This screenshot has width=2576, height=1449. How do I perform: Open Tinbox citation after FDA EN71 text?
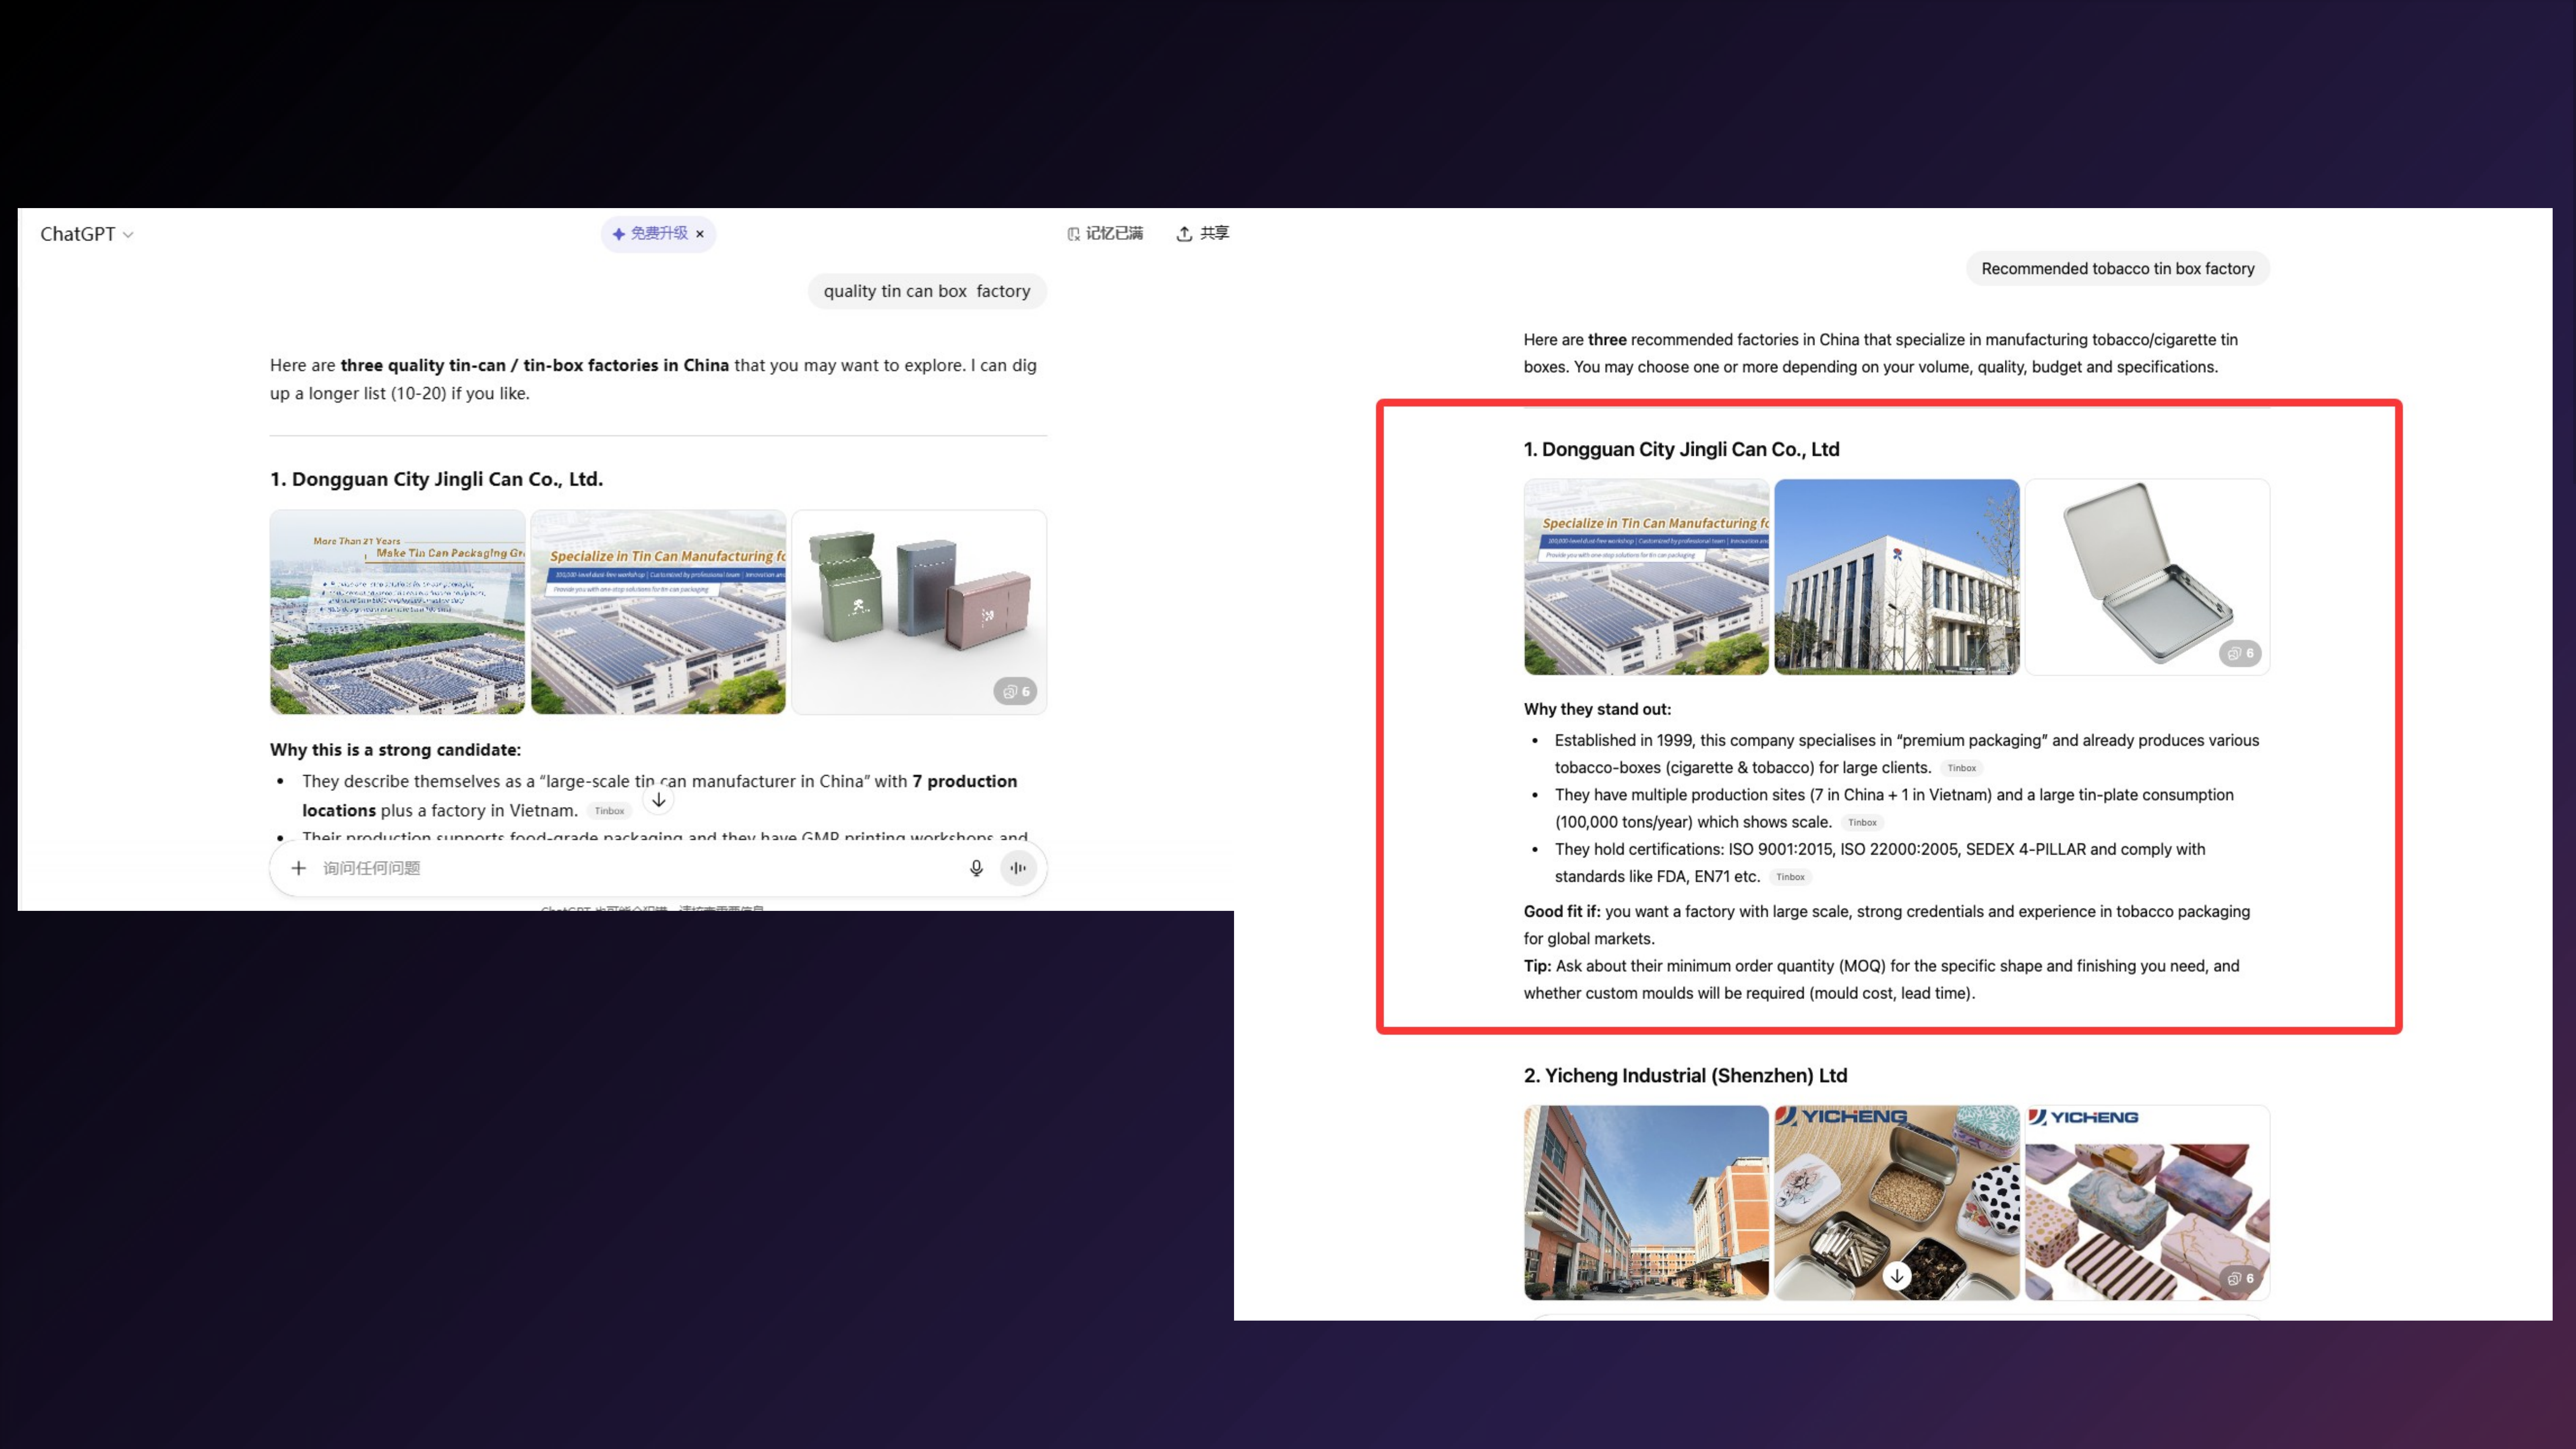pos(1790,877)
